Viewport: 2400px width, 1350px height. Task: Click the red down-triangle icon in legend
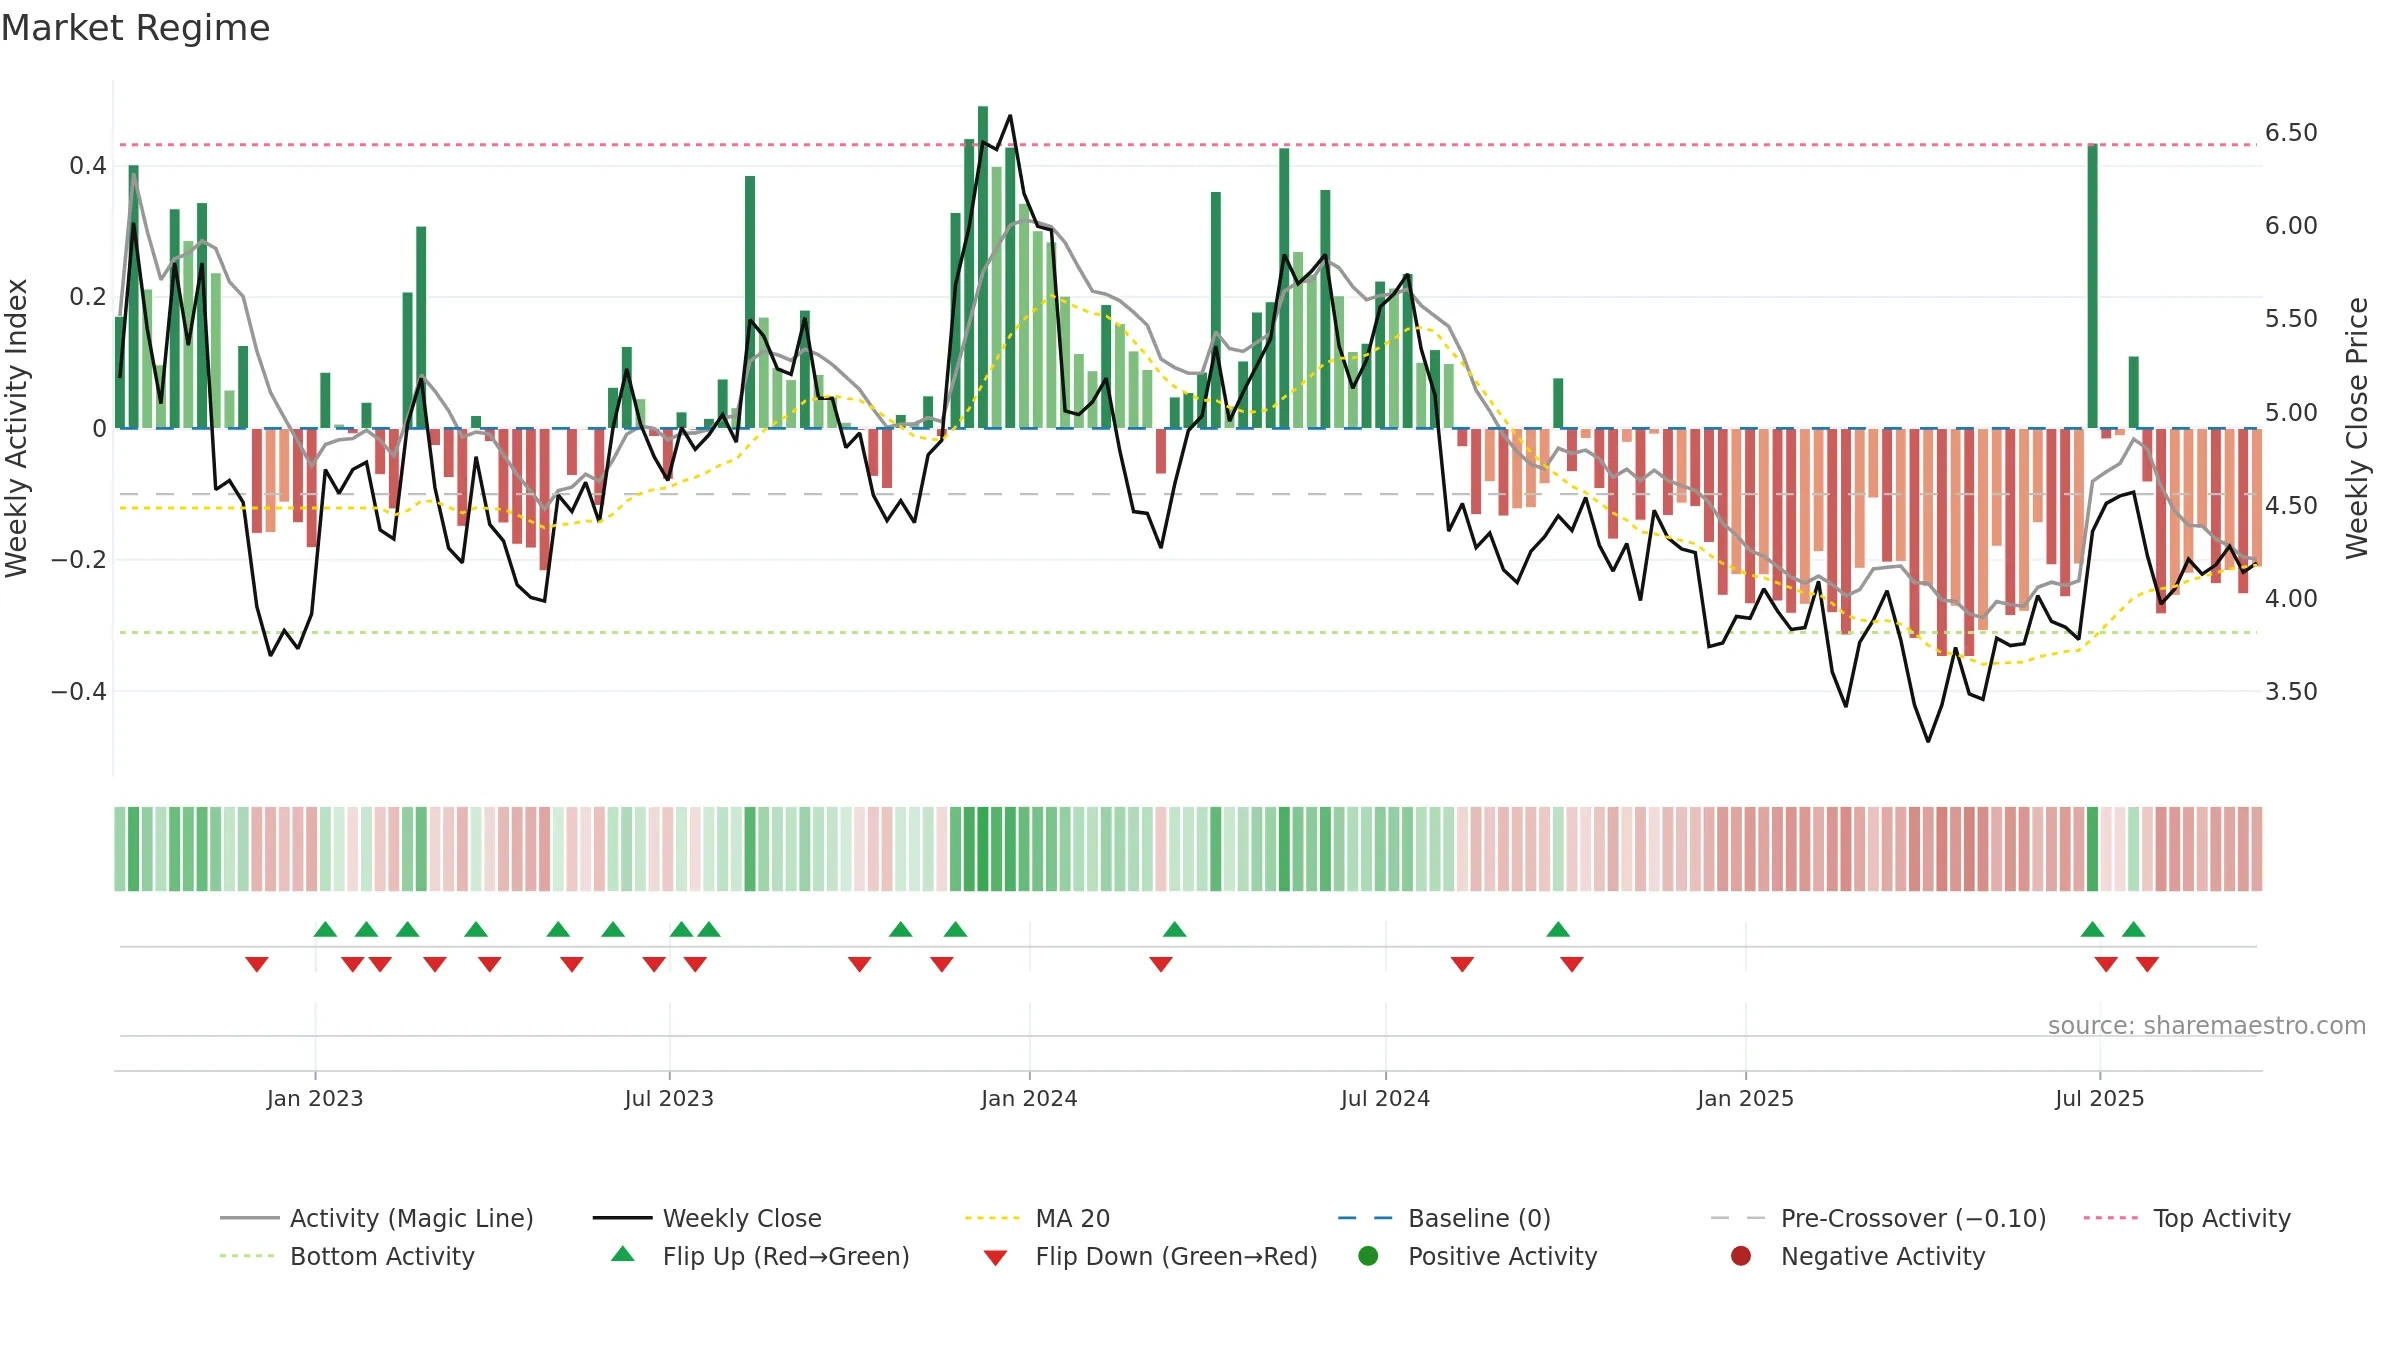tap(995, 1257)
